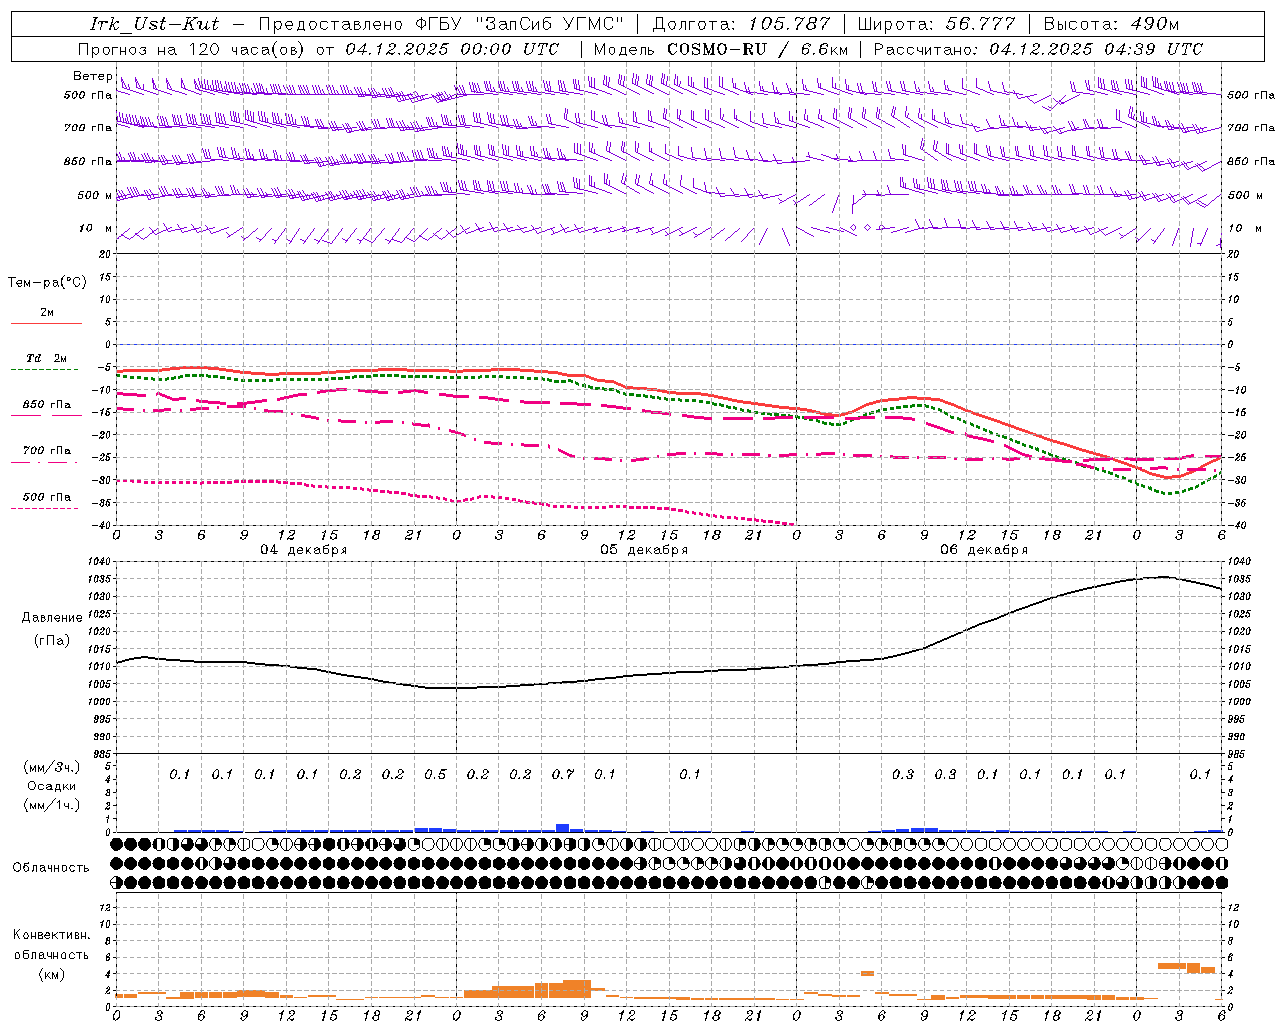Click the 700 гПа temperature legend entry

pyautogui.click(x=46, y=451)
